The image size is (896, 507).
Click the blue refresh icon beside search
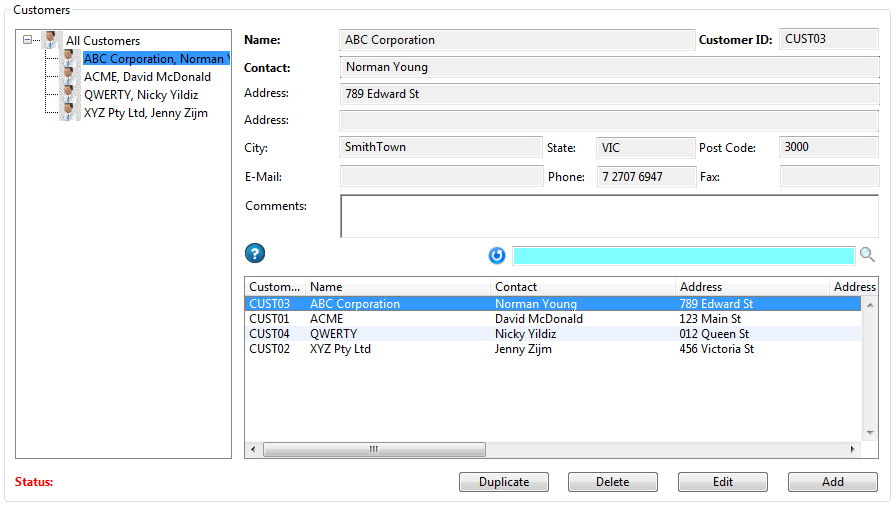pyautogui.click(x=497, y=255)
